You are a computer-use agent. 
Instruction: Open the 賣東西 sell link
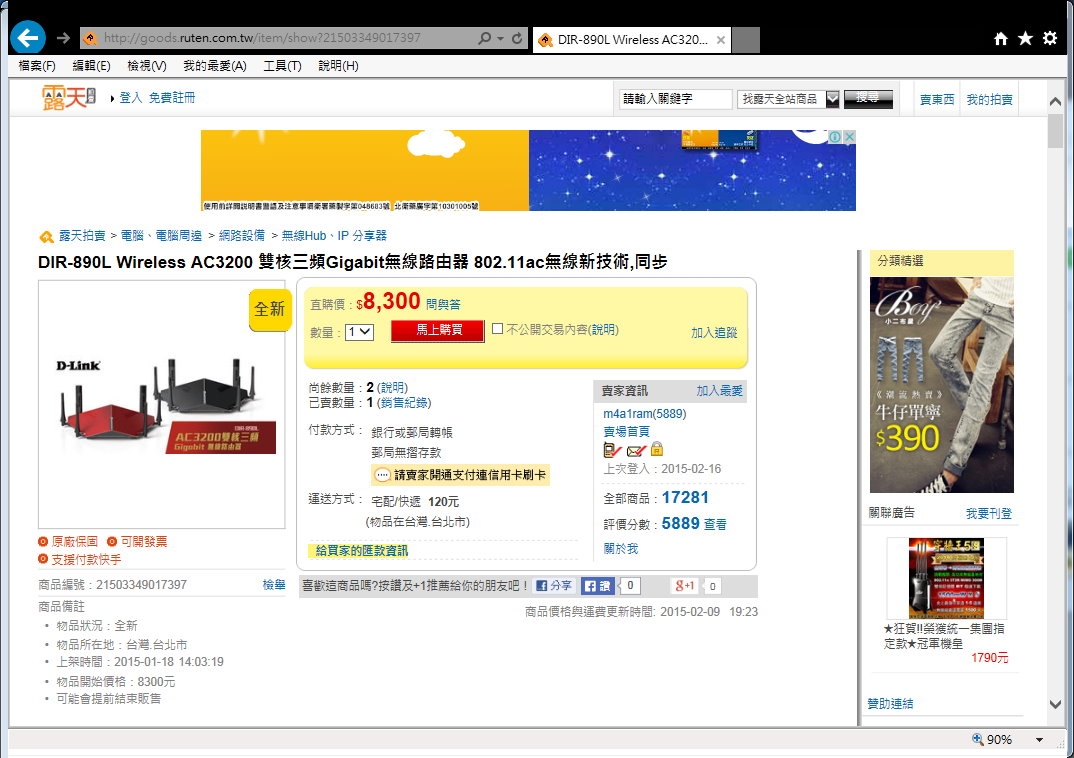936,99
